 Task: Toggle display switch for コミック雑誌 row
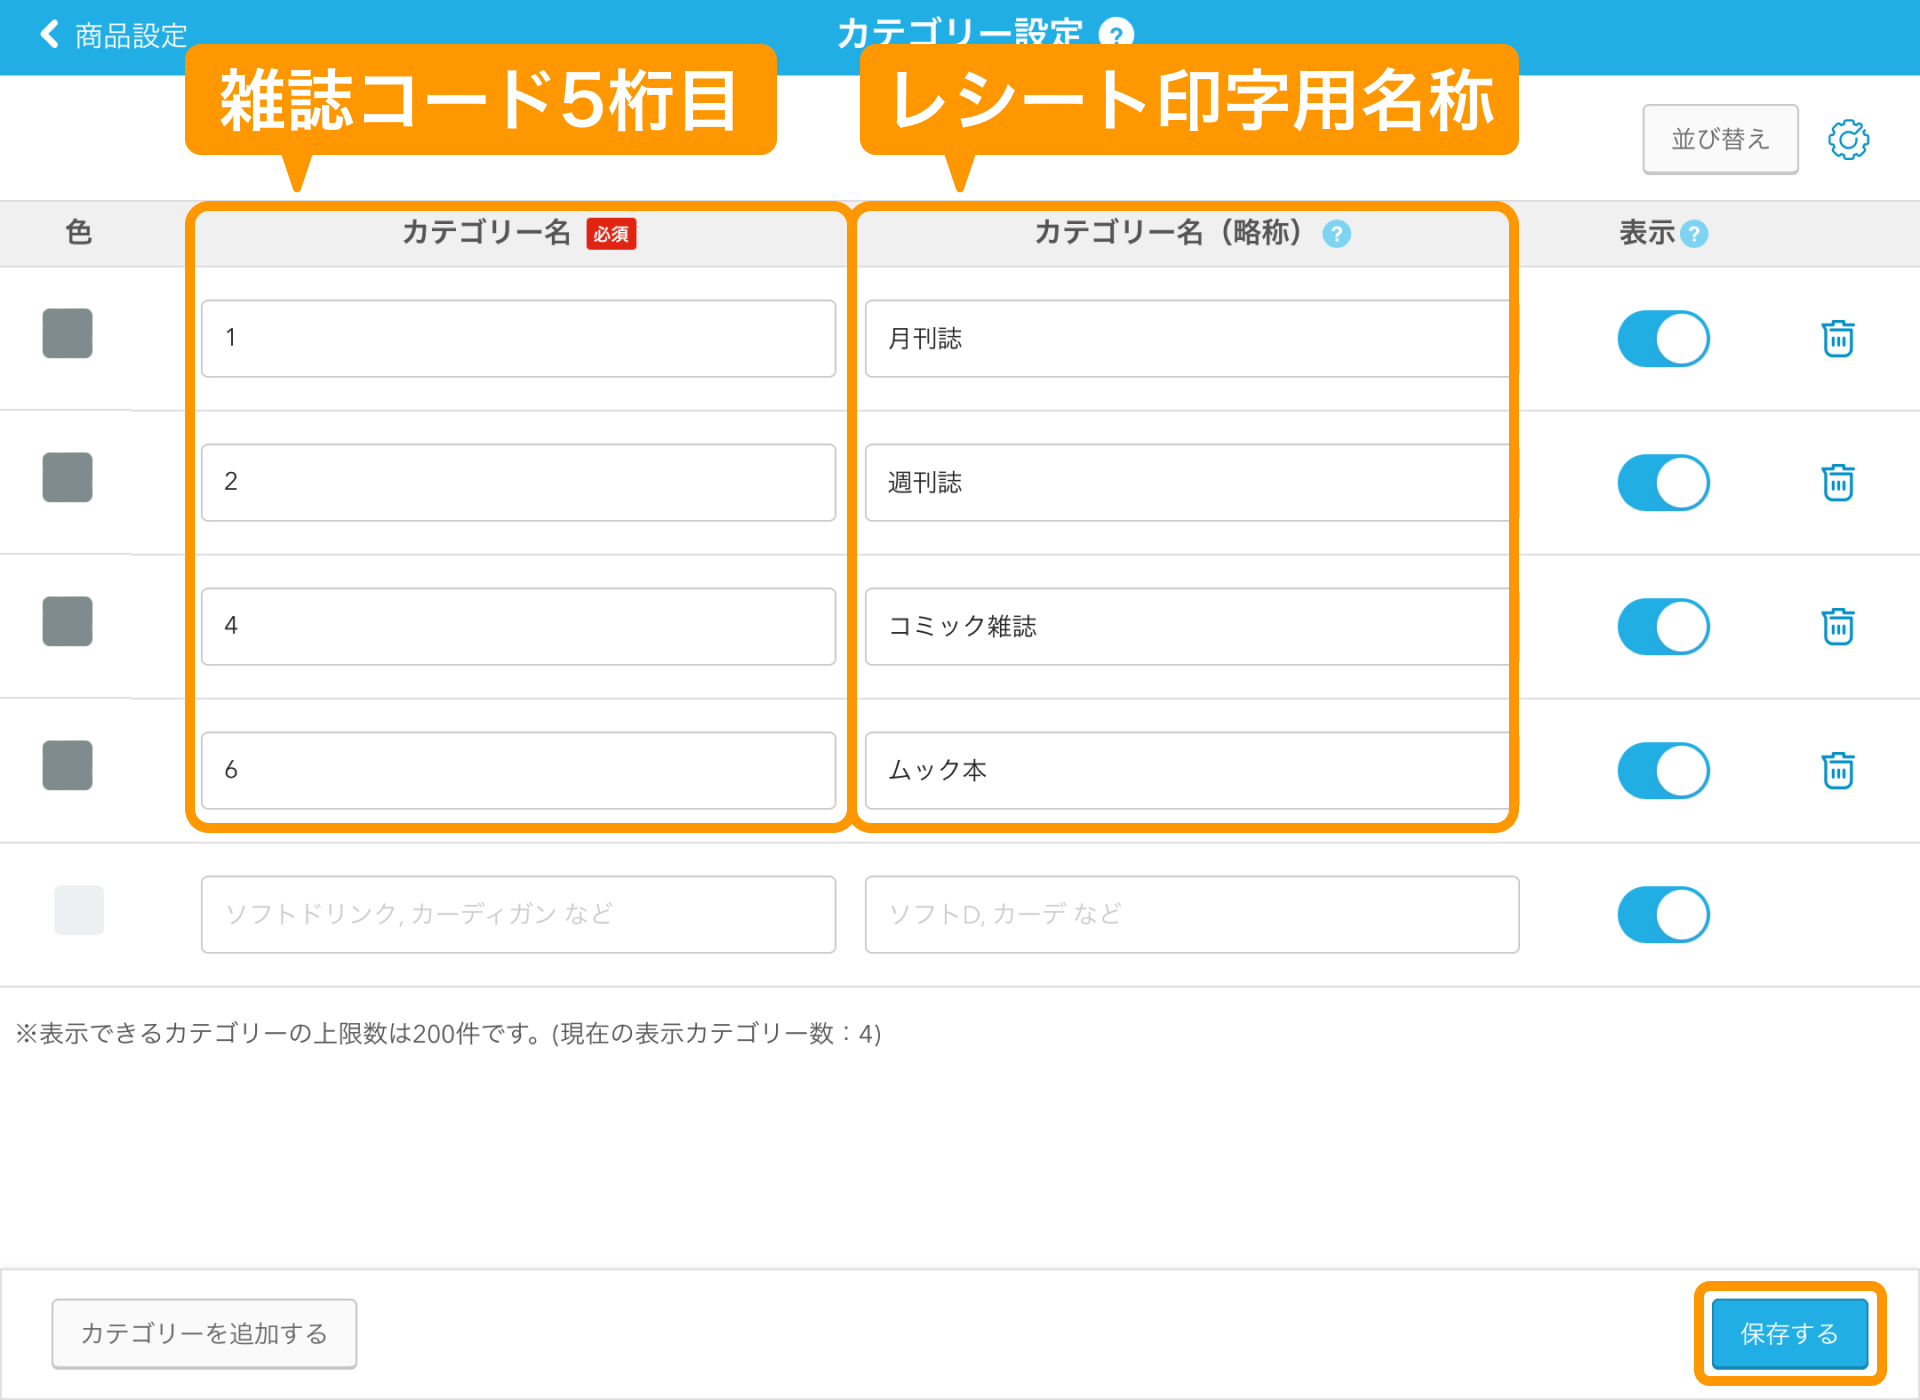tap(1663, 627)
